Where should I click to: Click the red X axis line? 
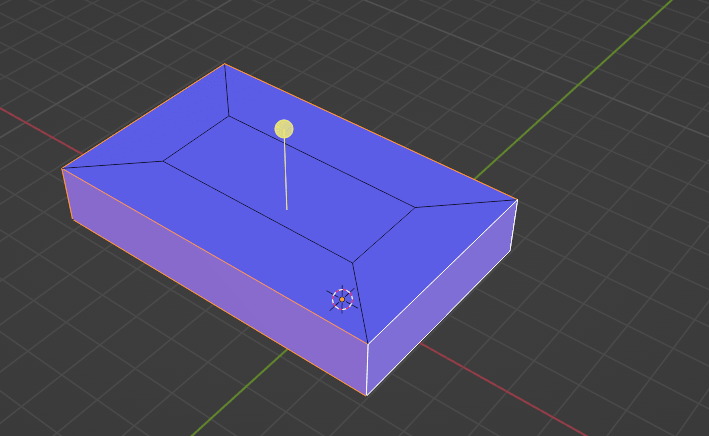point(30,120)
